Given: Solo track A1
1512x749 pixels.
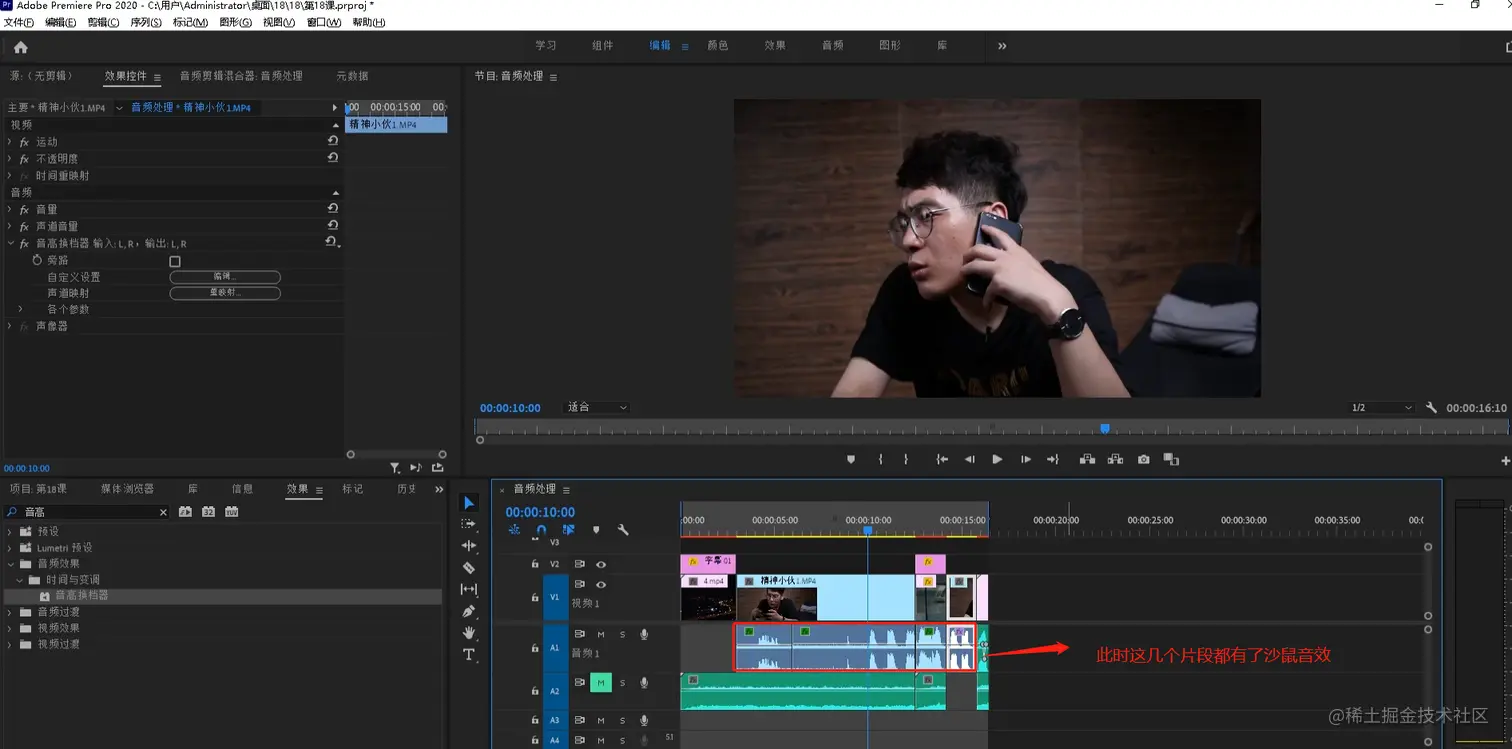Looking at the screenshot, I should point(622,634).
